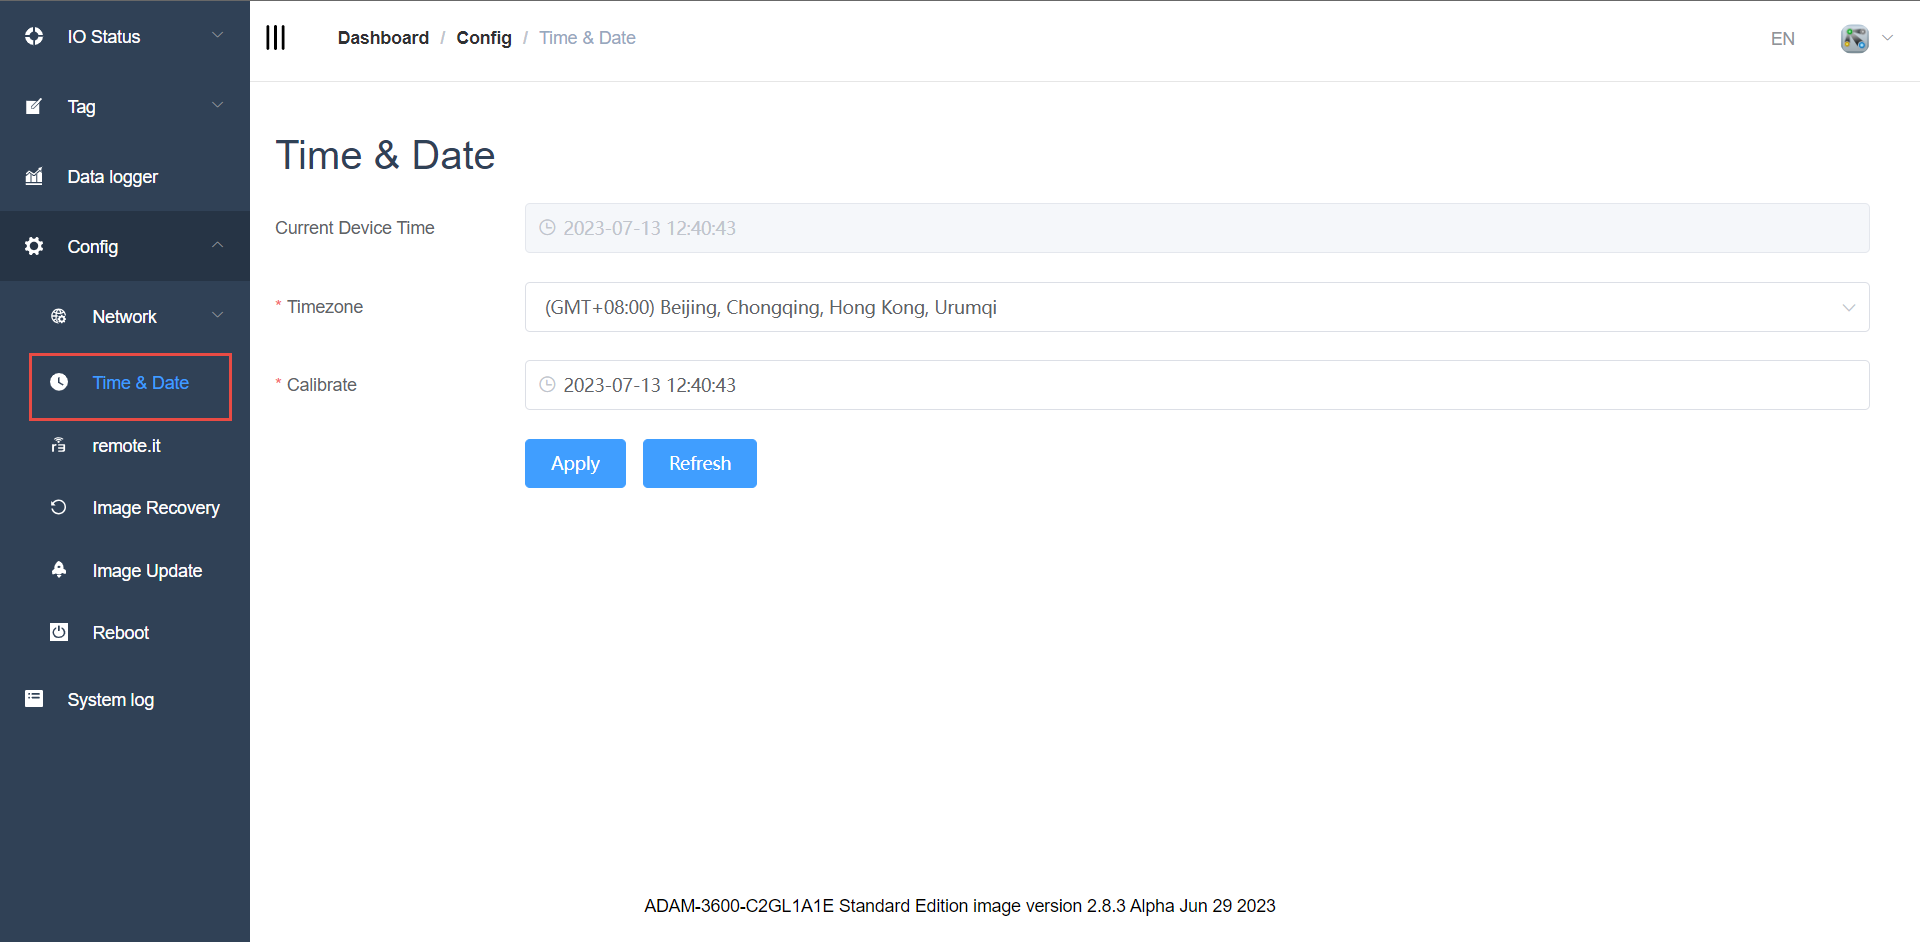
Task: Expand the IO Status submenu chevron
Action: [217, 36]
